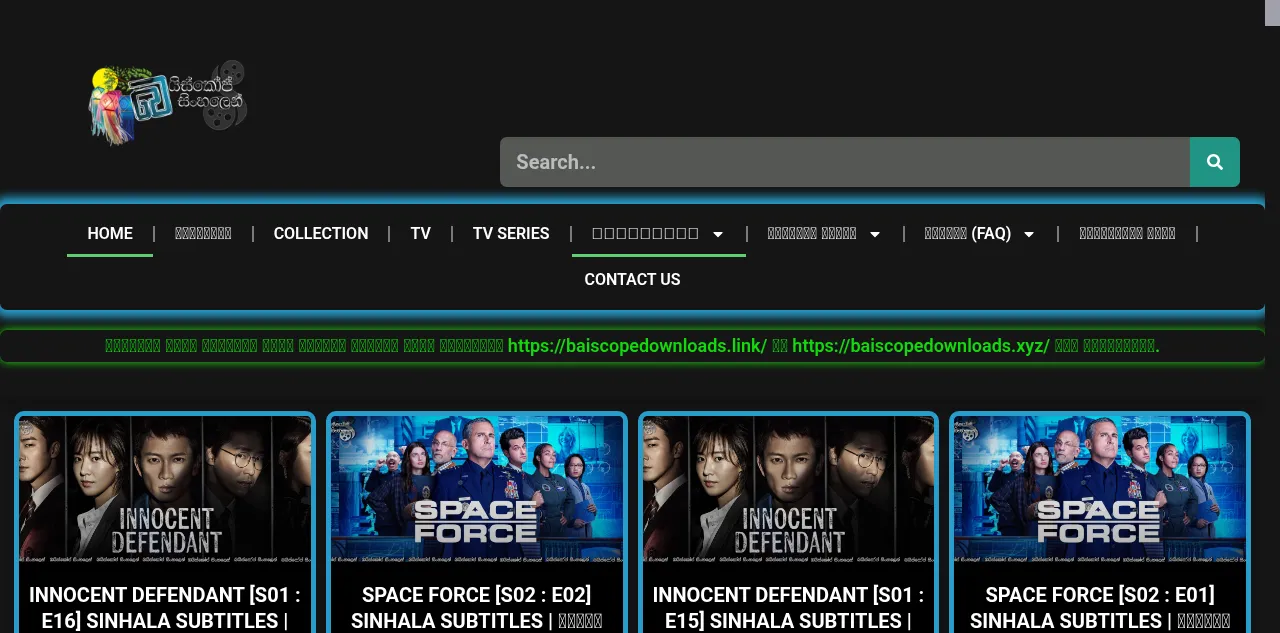
Task: Open the SPACE FORCE [S02 : E01] title link
Action: pyautogui.click(x=1100, y=608)
